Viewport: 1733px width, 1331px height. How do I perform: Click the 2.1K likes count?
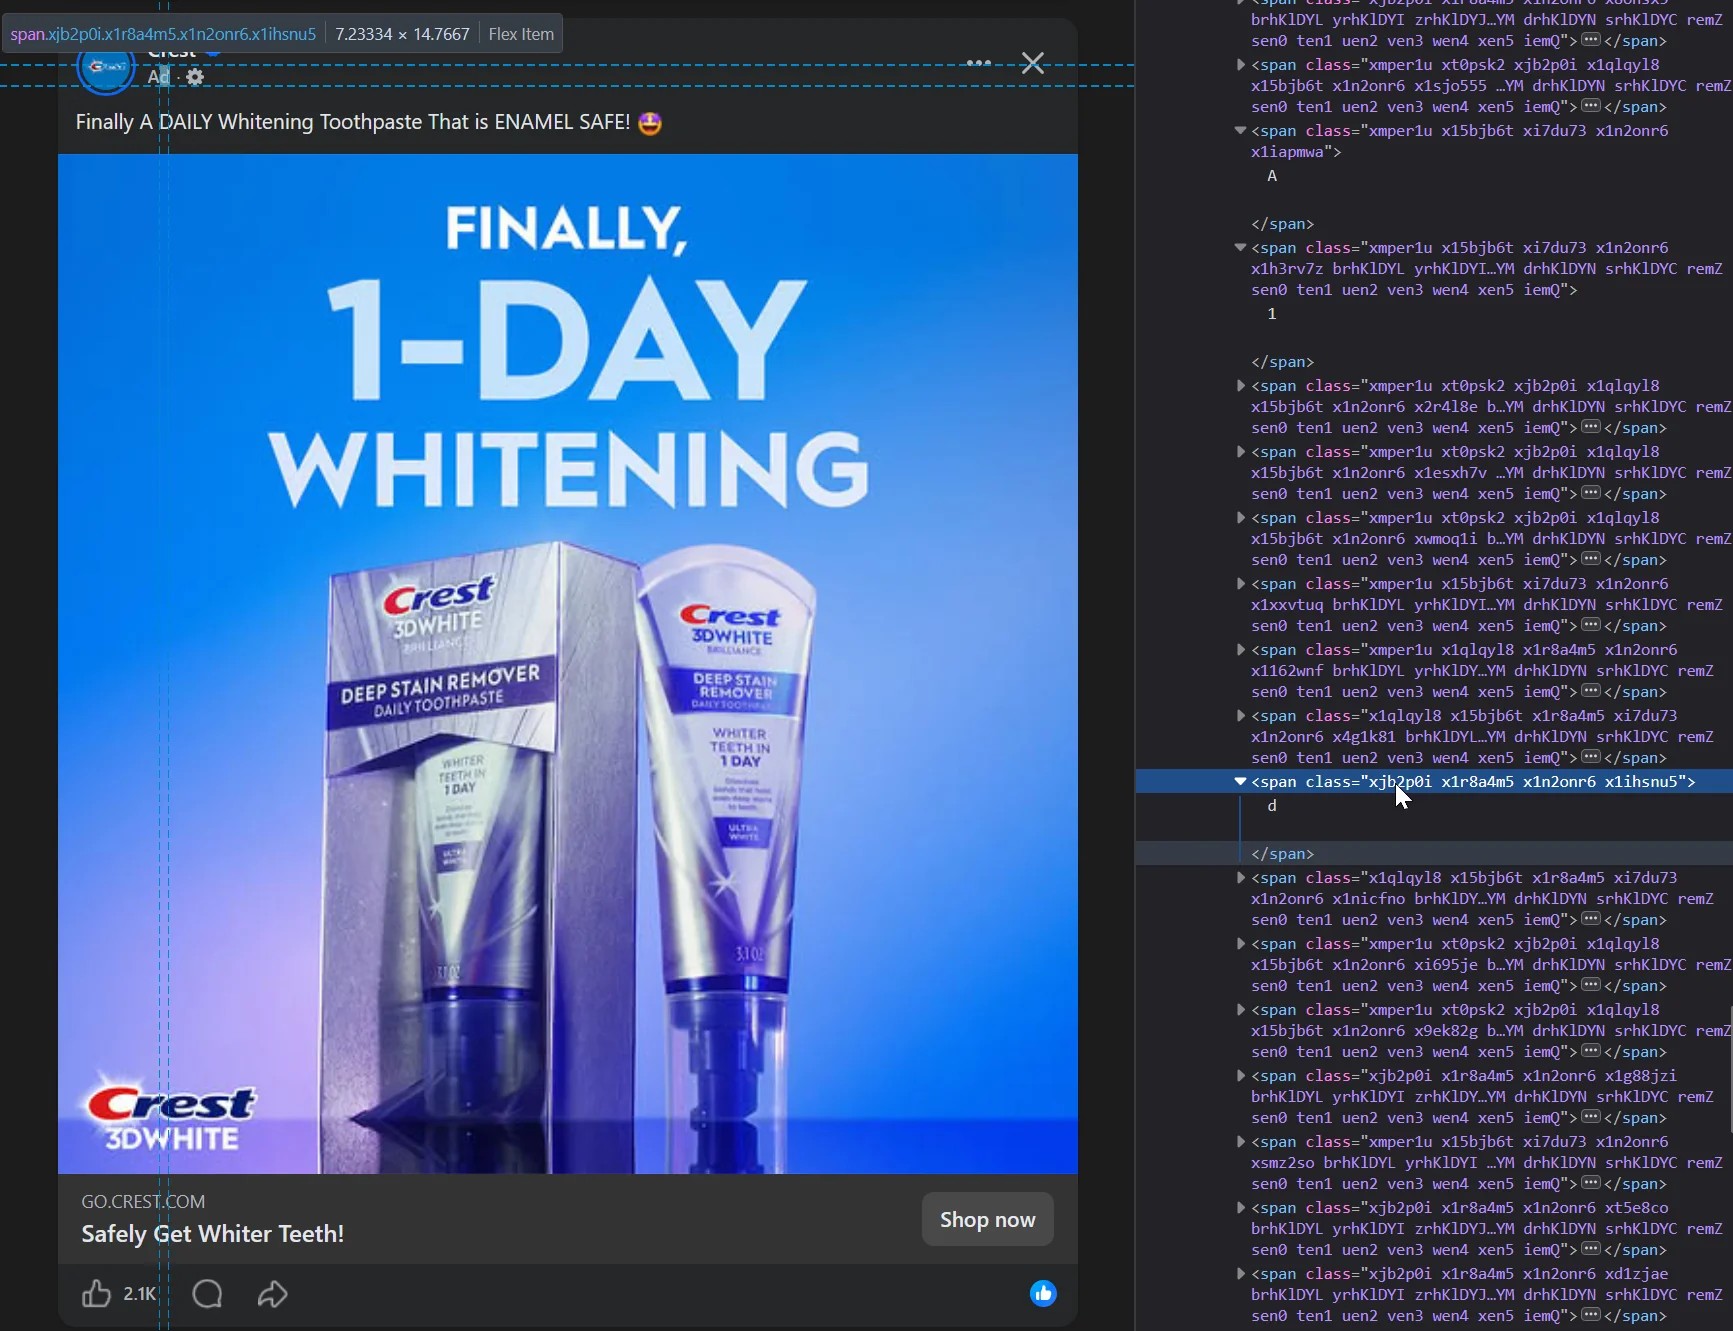point(140,1294)
